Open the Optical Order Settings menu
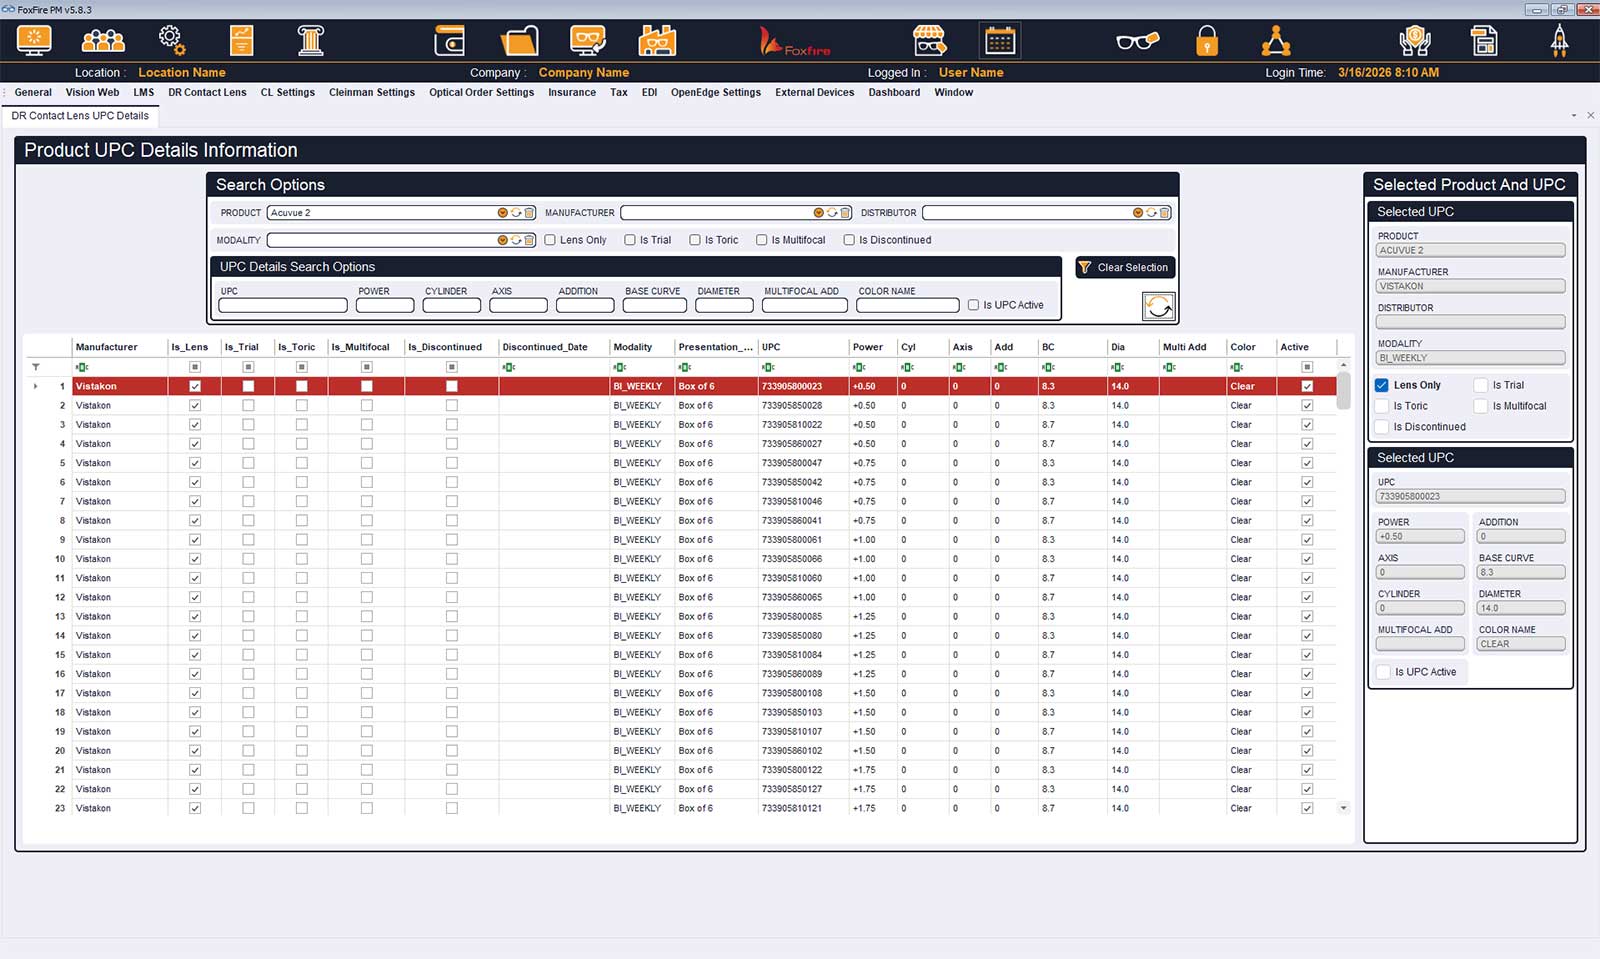Viewport: 1600px width, 959px height. click(x=481, y=92)
